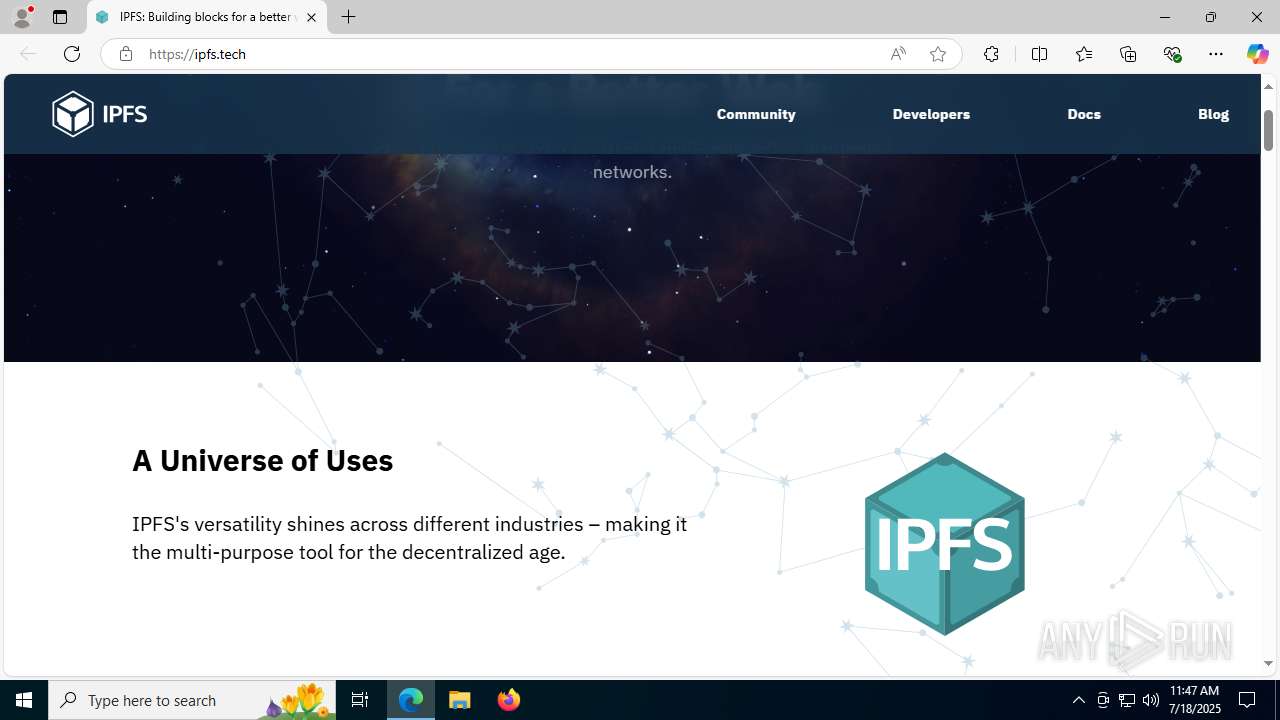1280x720 pixels.
Task: Launch Firefox from the taskbar
Action: click(x=508, y=700)
